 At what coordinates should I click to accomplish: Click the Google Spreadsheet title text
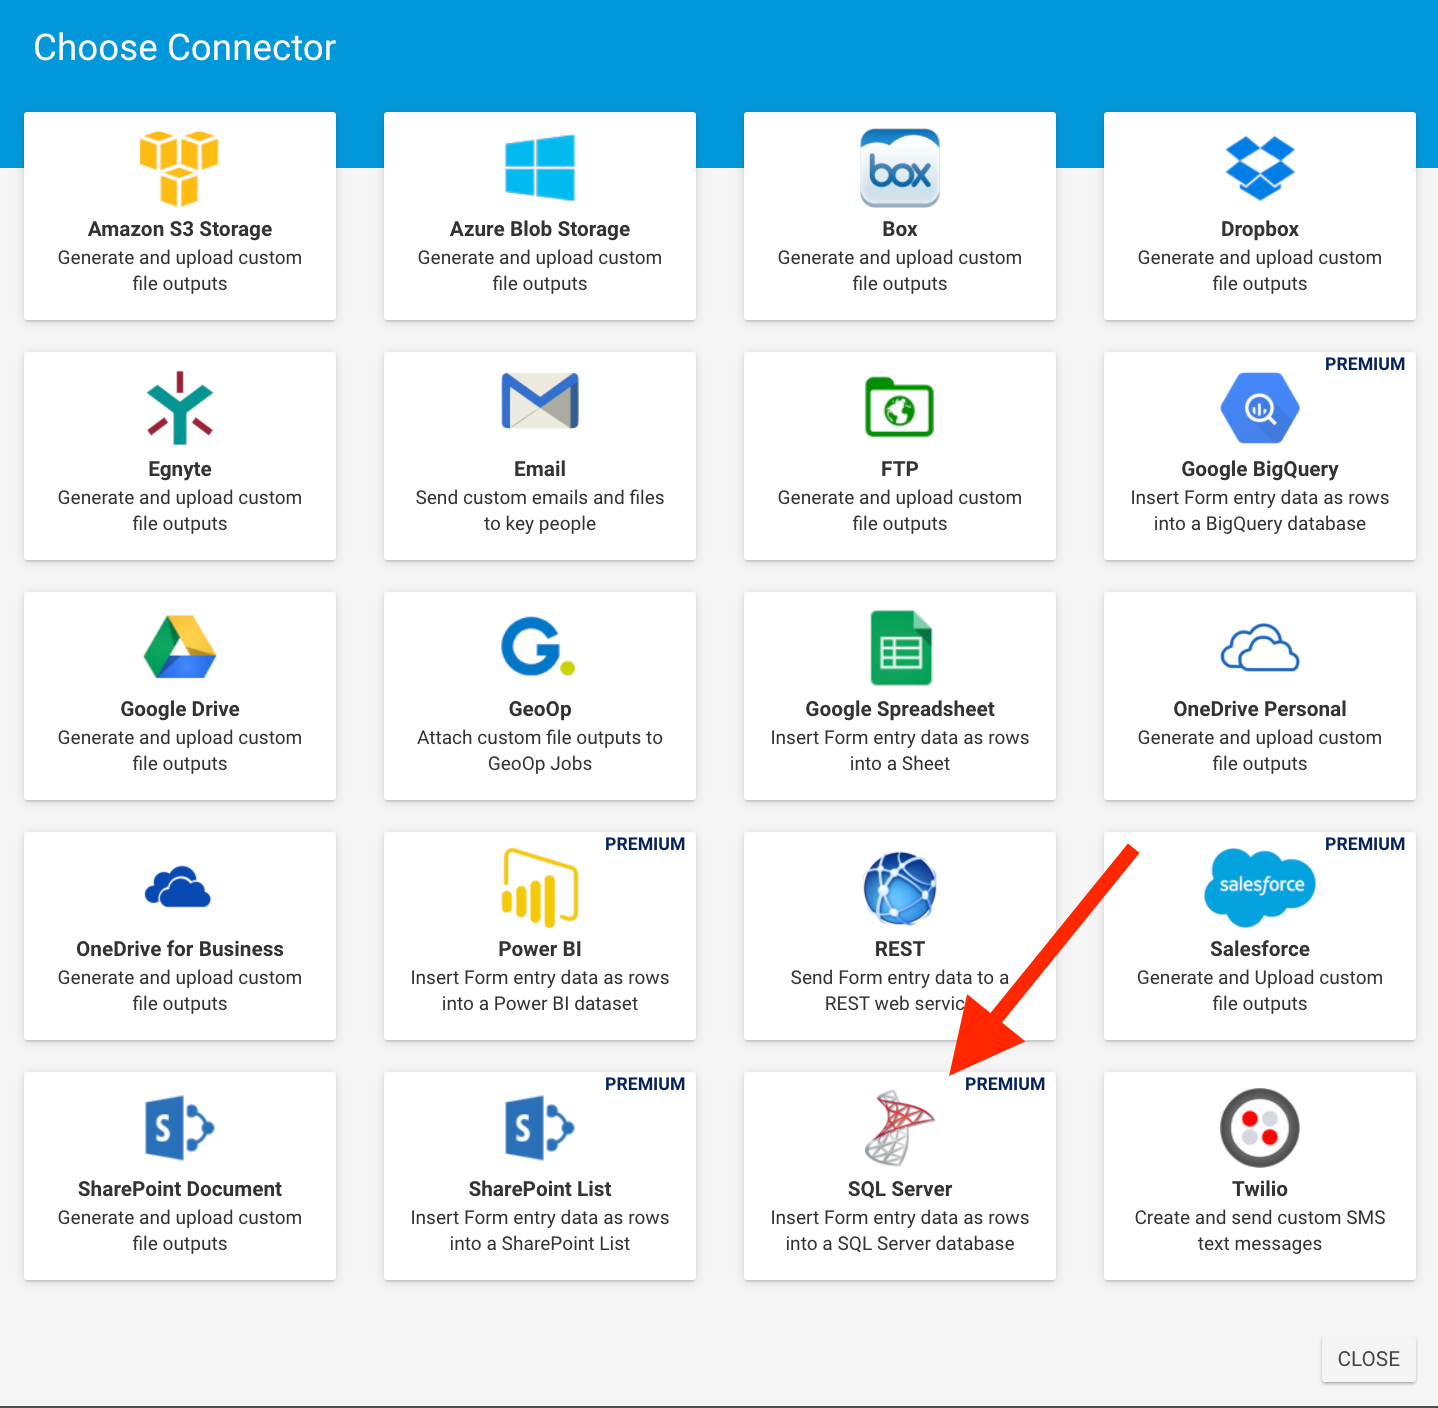click(900, 709)
